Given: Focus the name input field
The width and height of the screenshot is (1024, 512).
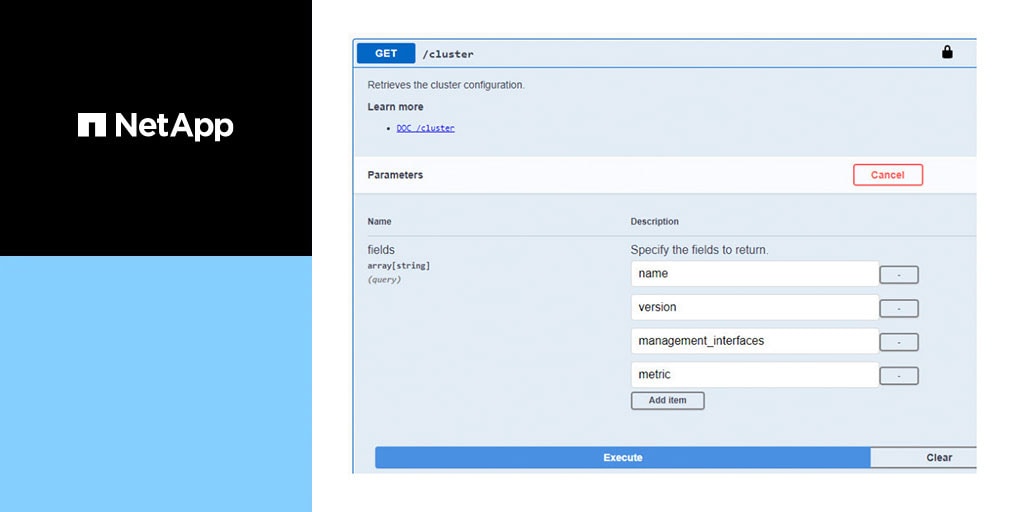Looking at the screenshot, I should point(754,274).
